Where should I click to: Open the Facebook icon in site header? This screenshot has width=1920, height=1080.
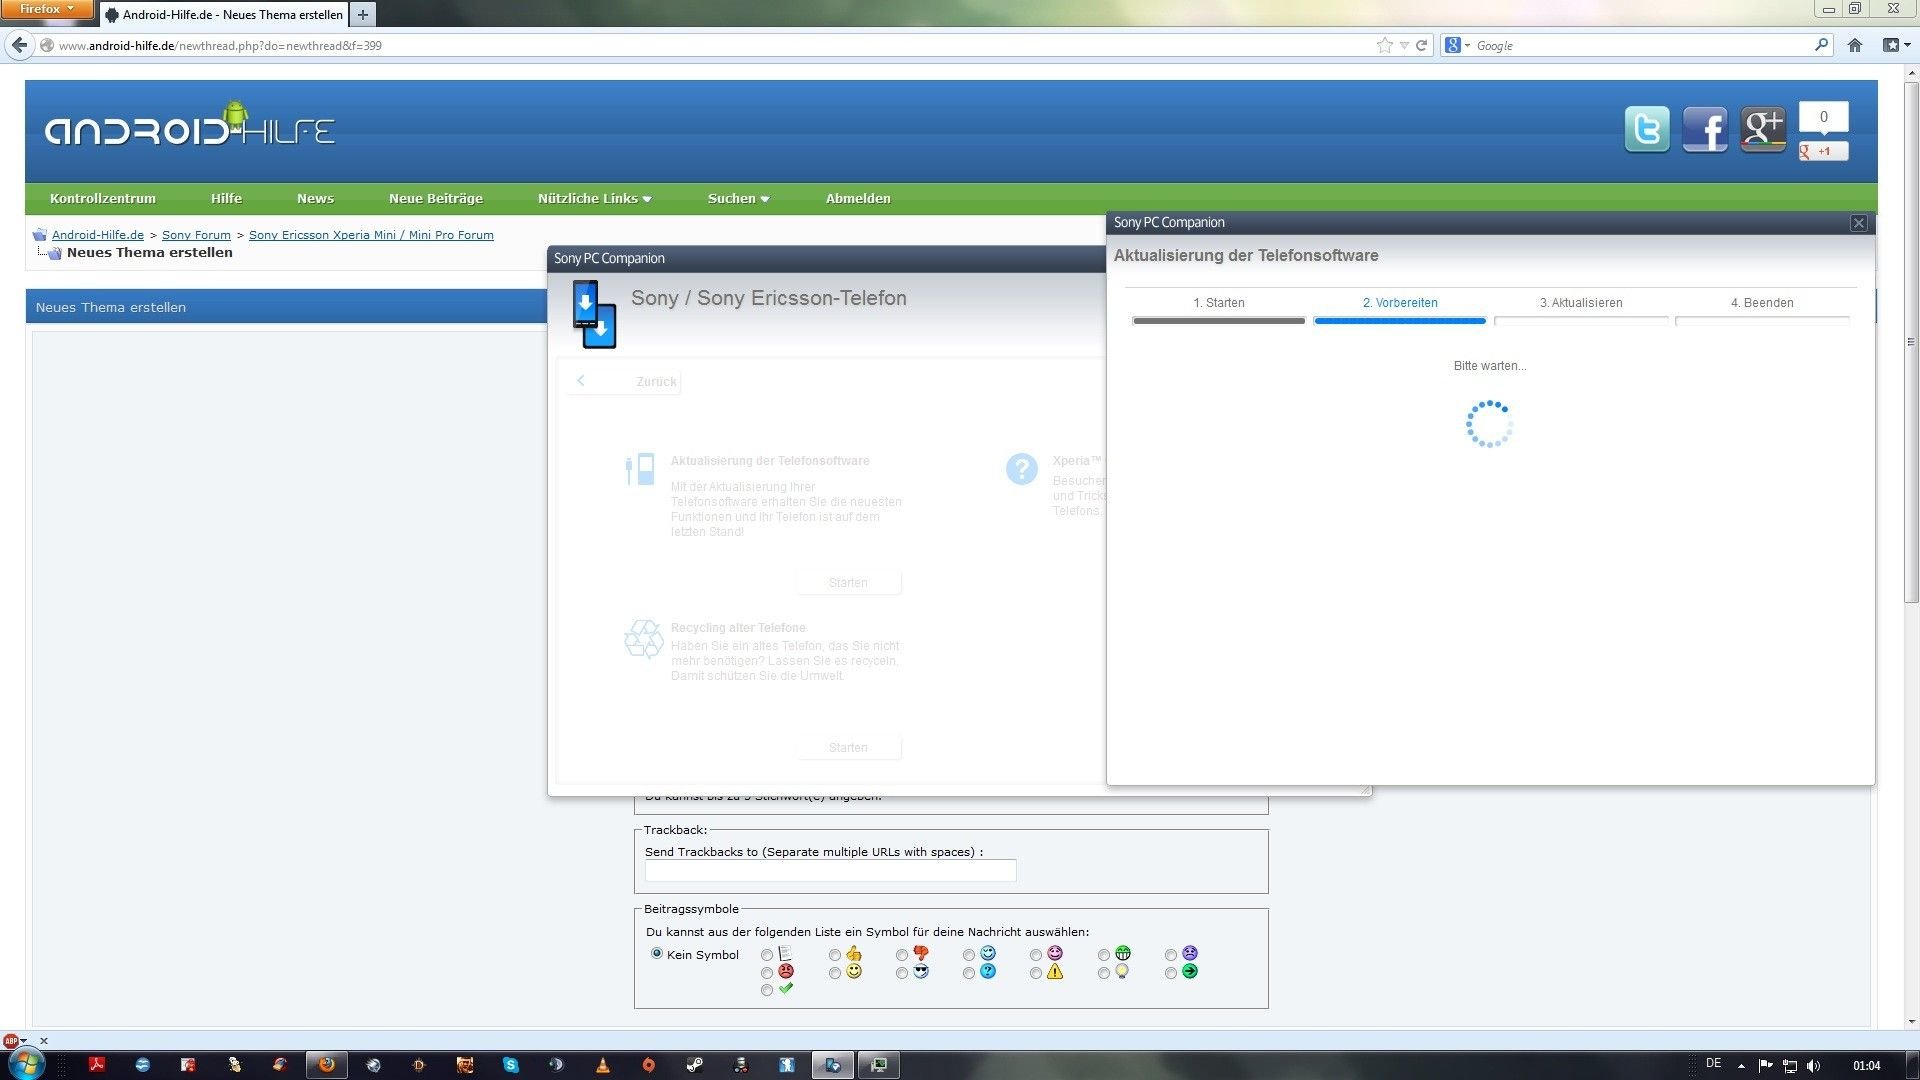(x=1705, y=129)
